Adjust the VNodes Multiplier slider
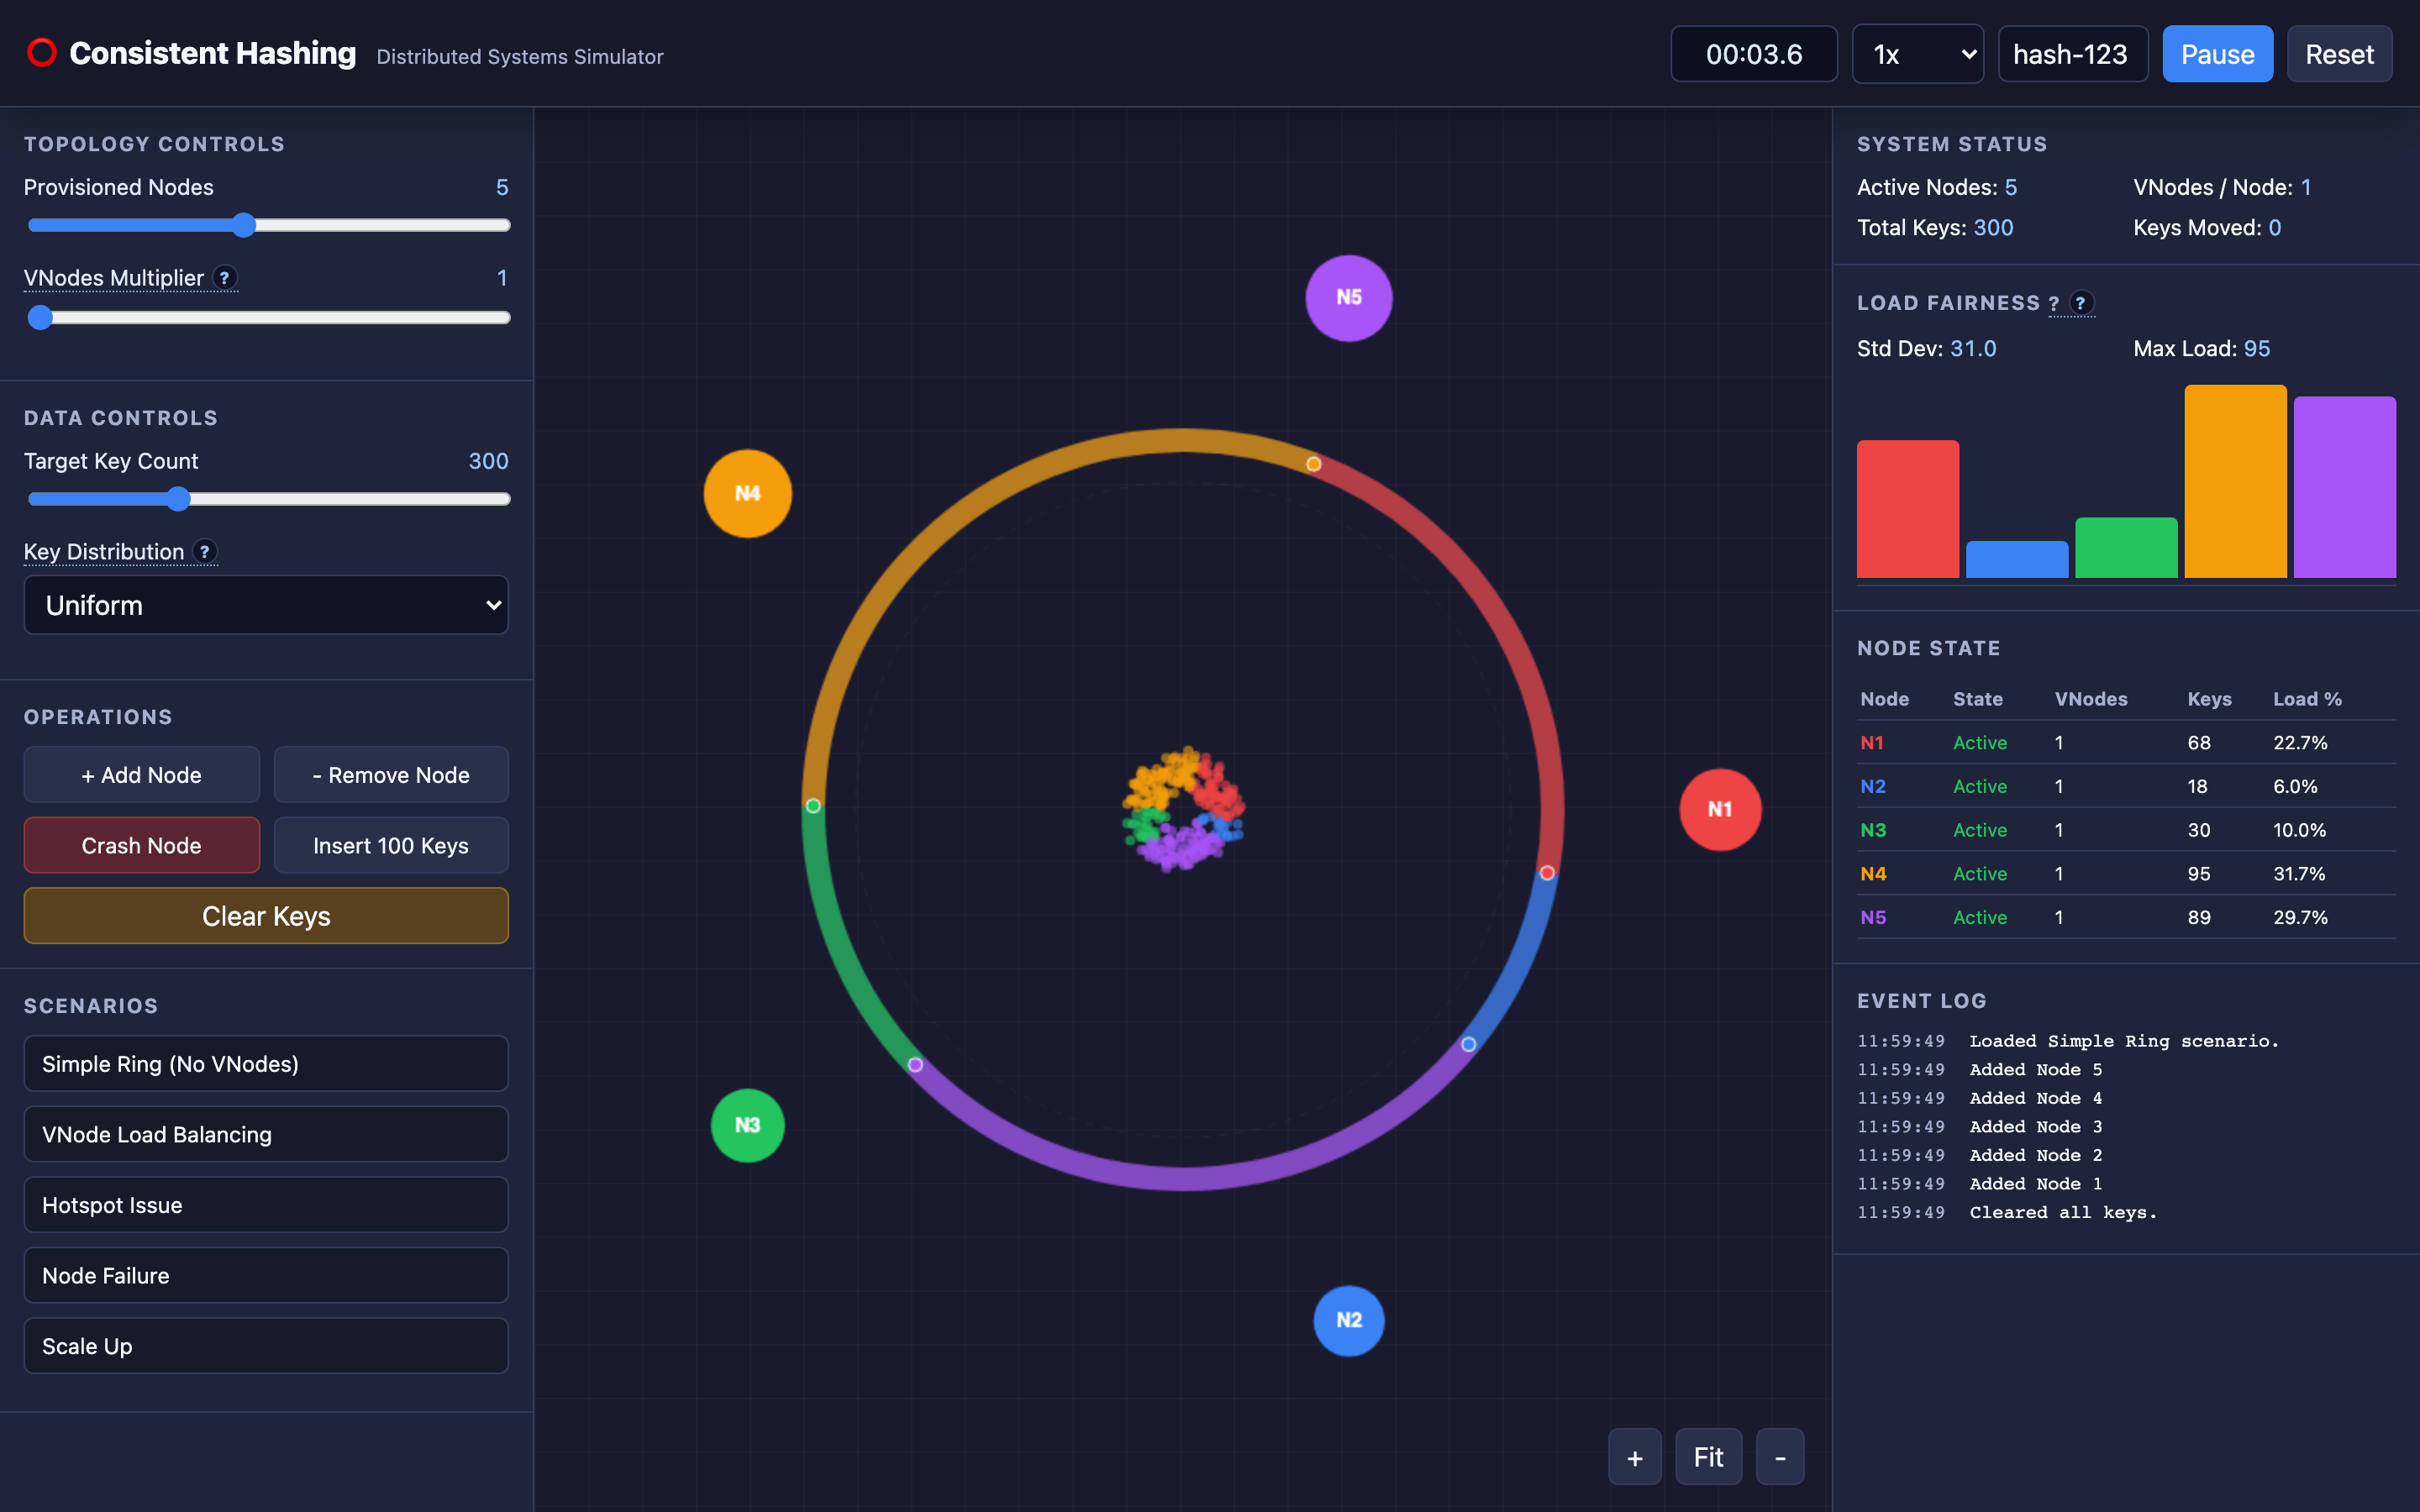Viewport: 2420px width, 1512px height. point(269,317)
